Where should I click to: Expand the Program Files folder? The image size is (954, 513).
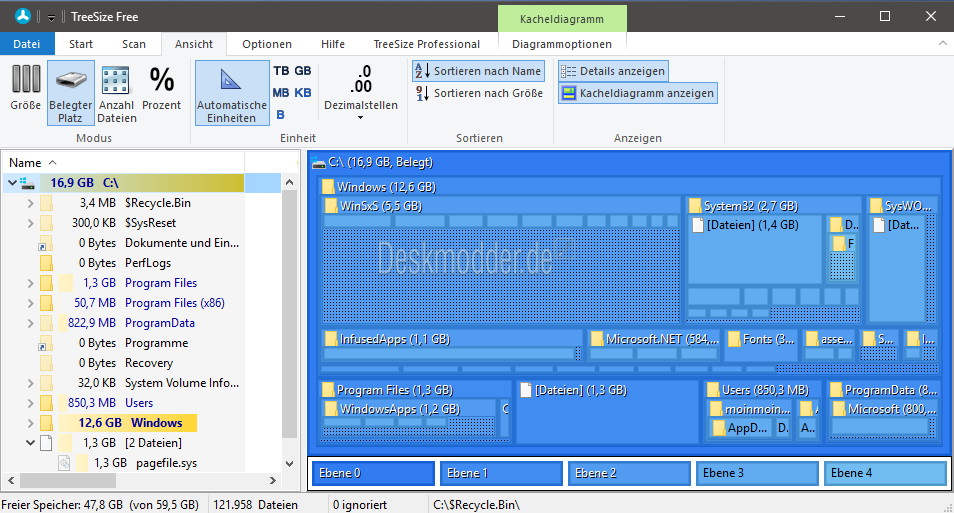30,282
